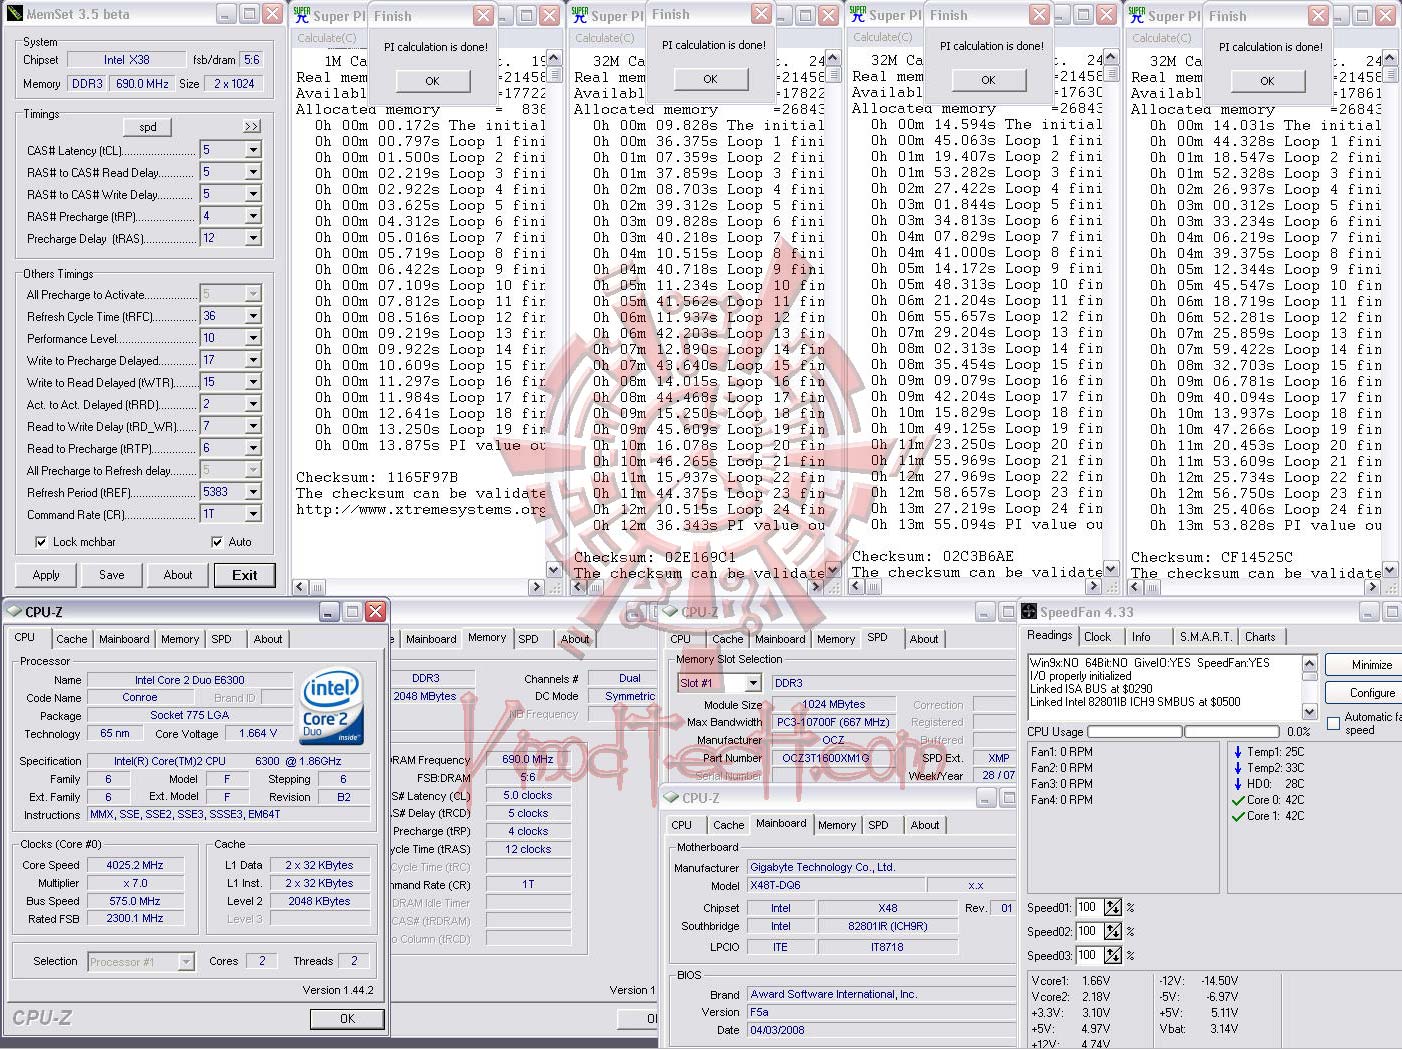Click the blue down arrow beside Temp1 in SpeedFan
This screenshot has height=1050, width=1402.
(x=1238, y=752)
